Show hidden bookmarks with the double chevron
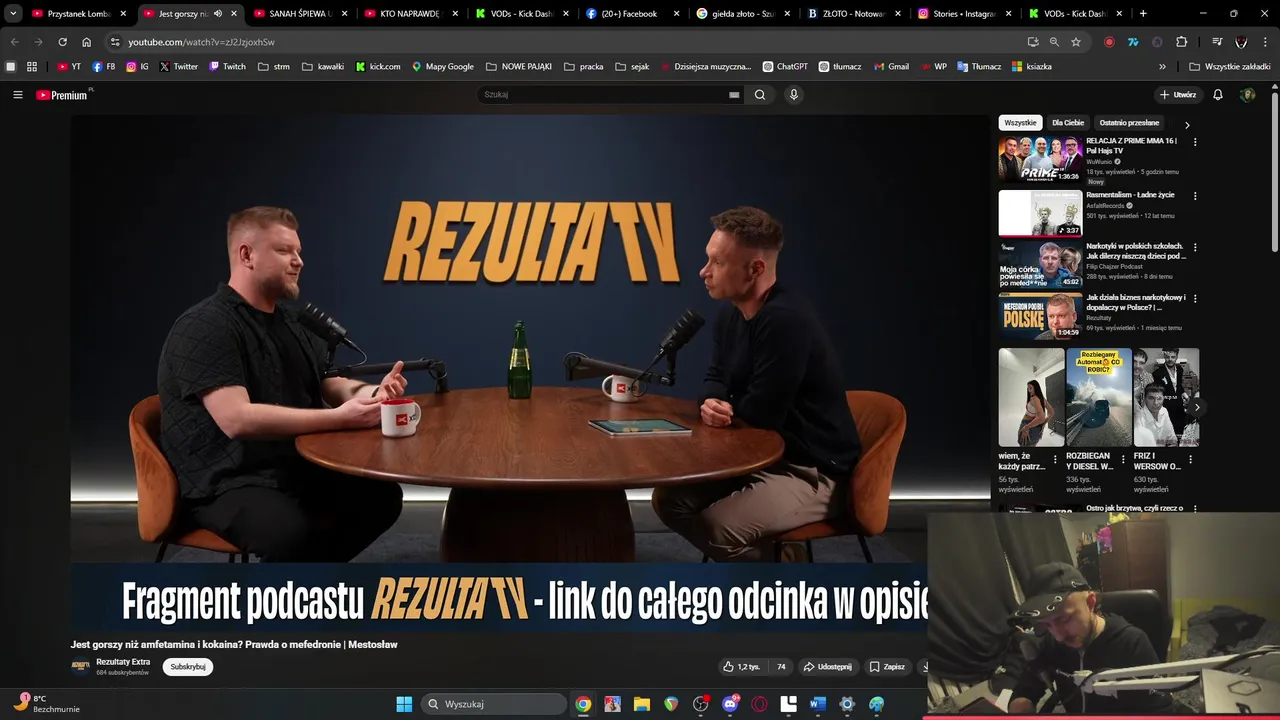 (x=1162, y=67)
